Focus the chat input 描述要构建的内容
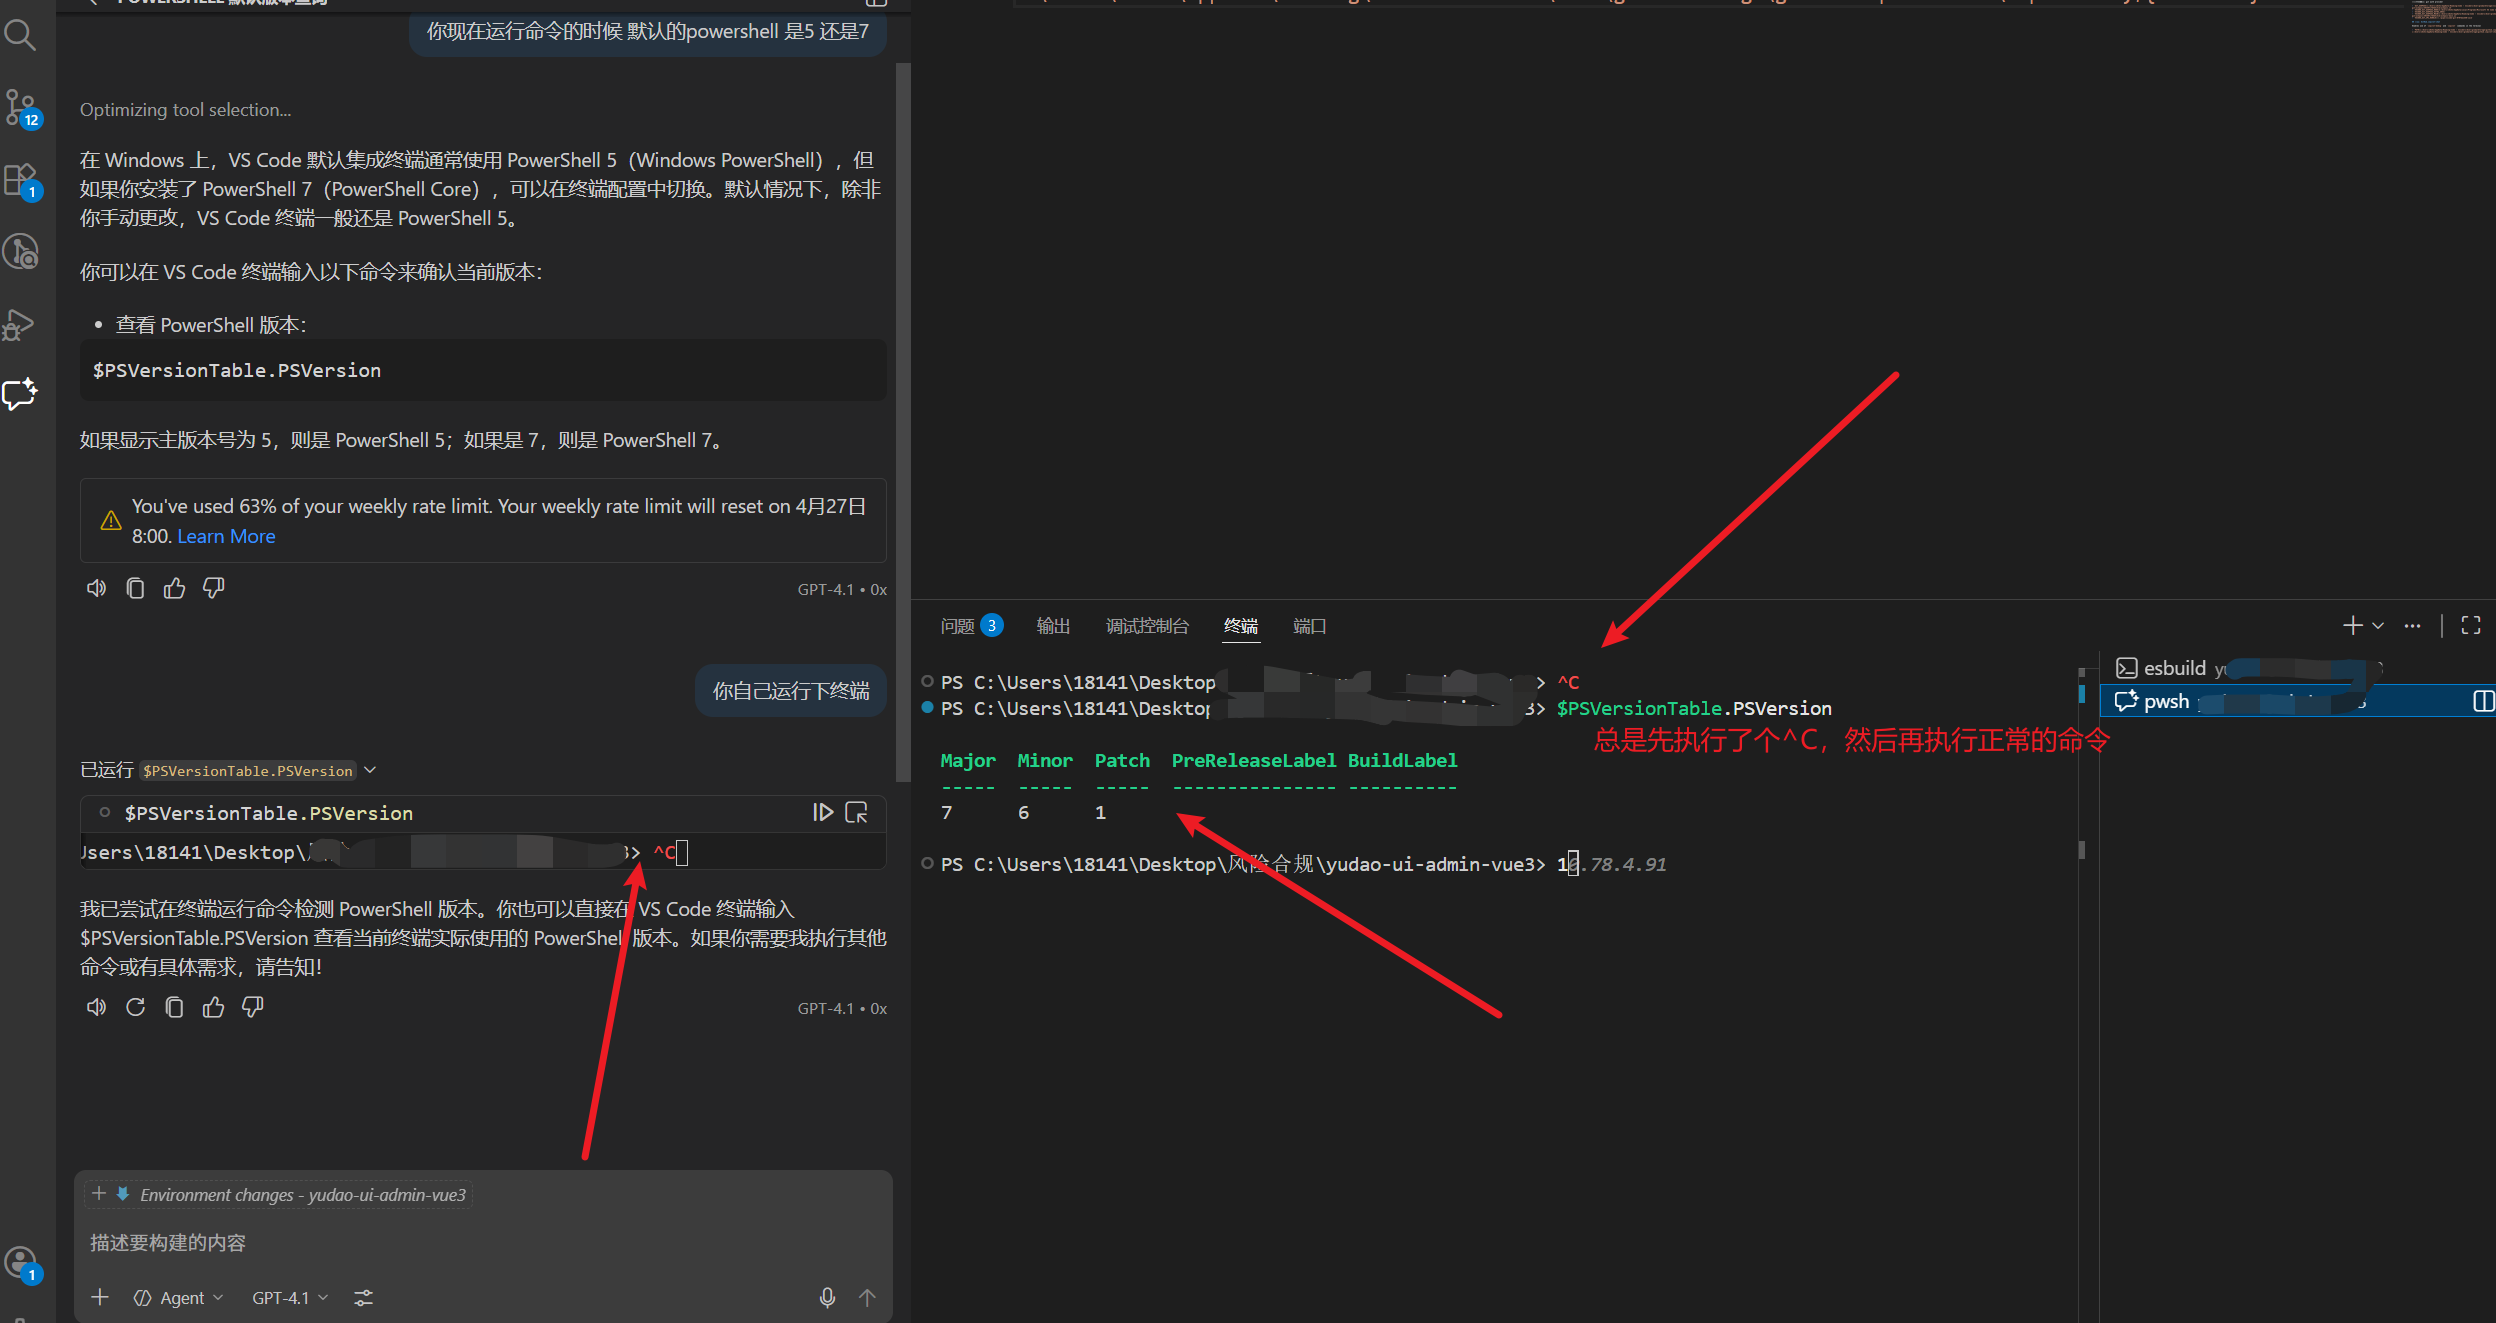The image size is (2496, 1323). [483, 1242]
